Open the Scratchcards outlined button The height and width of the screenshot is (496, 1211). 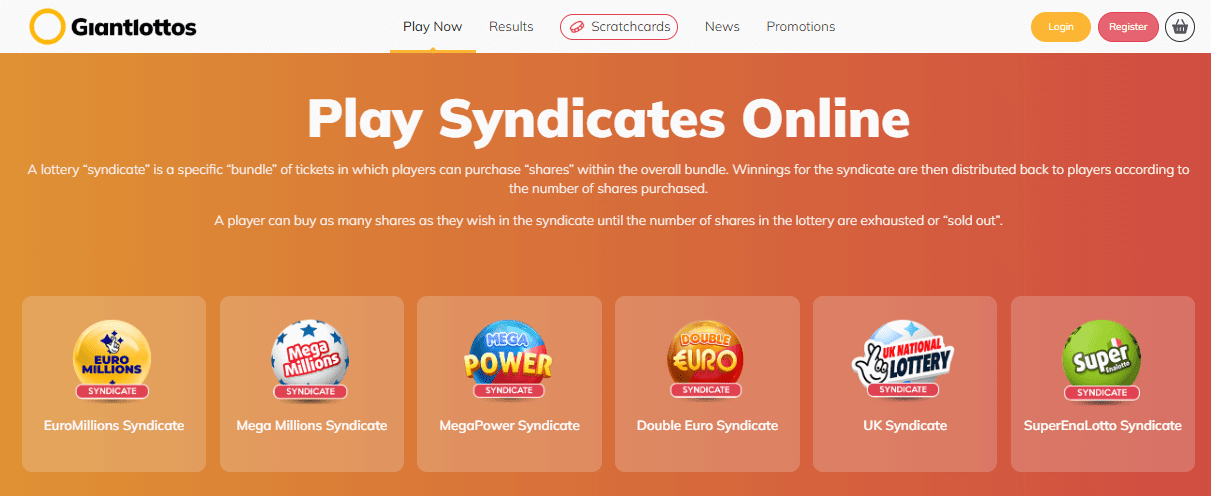click(619, 27)
